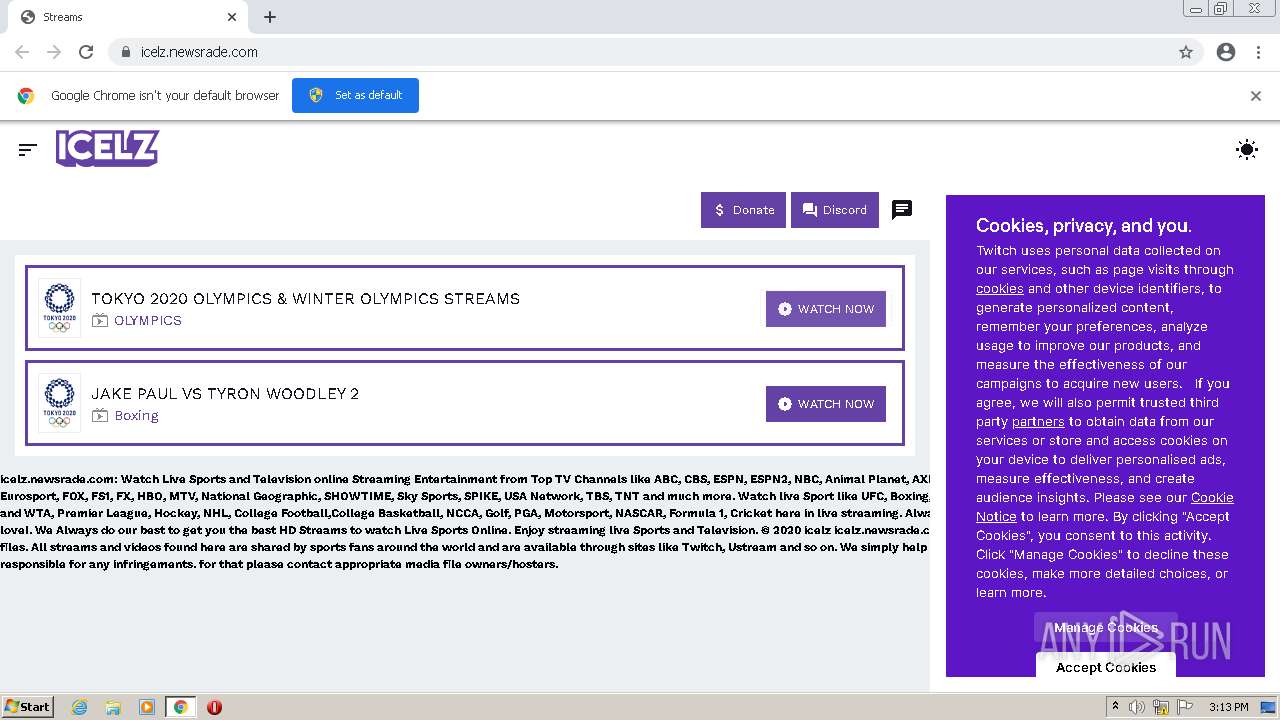Select the Streams tab

128,17
